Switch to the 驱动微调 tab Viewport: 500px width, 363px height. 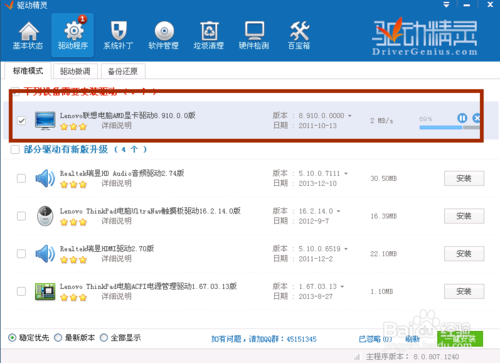click(x=75, y=71)
